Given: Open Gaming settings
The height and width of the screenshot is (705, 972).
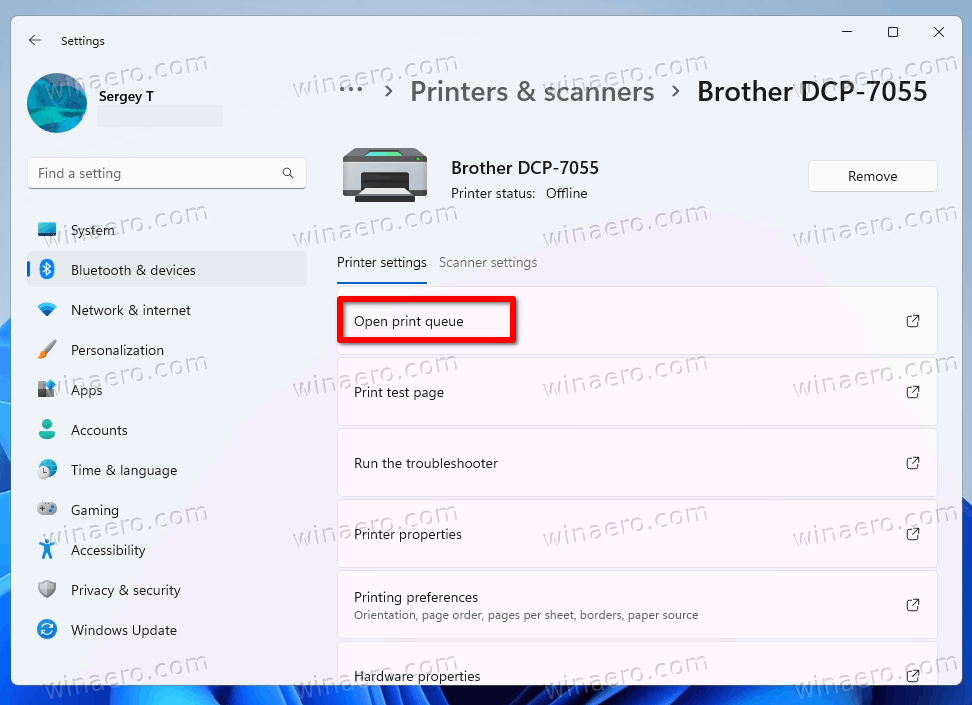Looking at the screenshot, I should click(x=167, y=510).
